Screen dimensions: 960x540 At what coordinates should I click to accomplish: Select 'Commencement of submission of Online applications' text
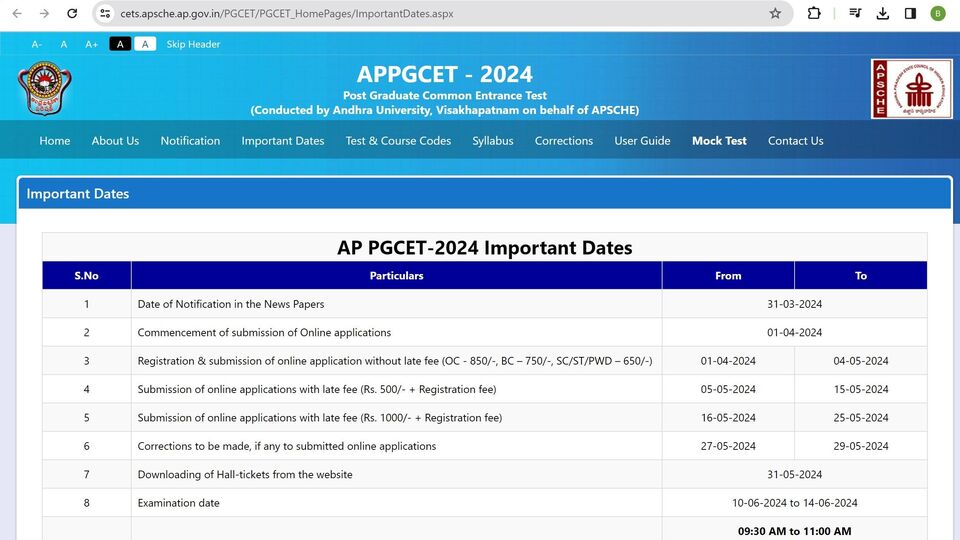pyautogui.click(x=264, y=332)
